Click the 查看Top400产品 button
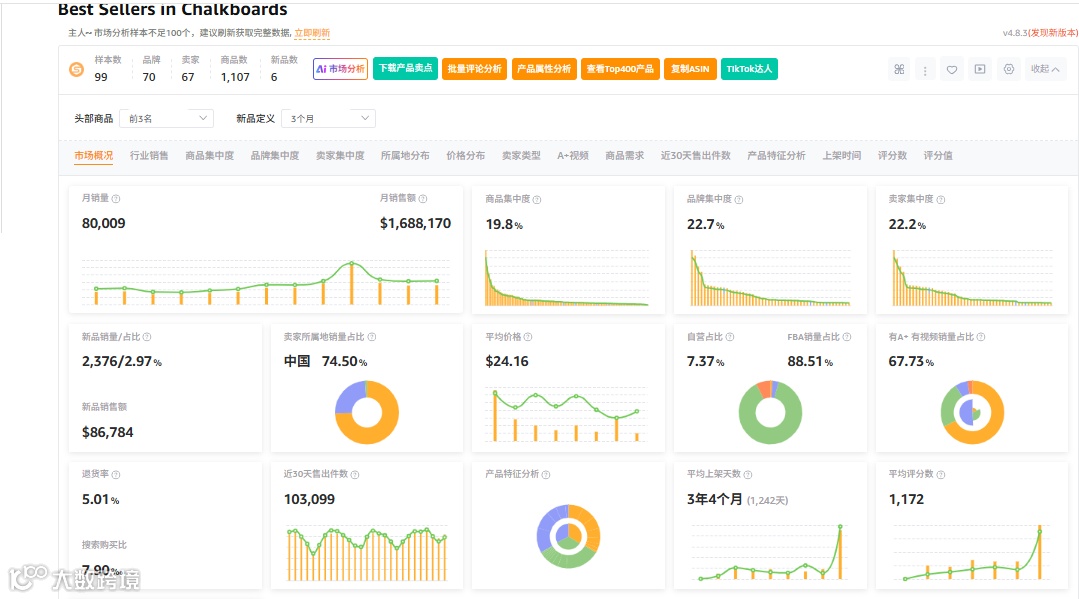Viewport: 1079px width, 599px height. coord(620,69)
